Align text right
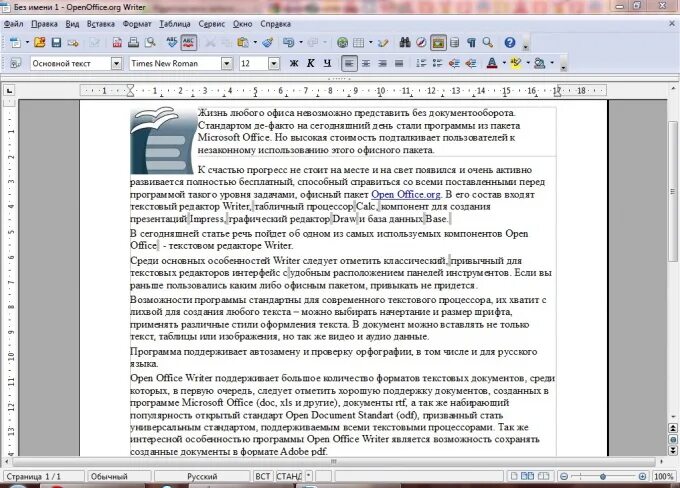 [x=382, y=63]
